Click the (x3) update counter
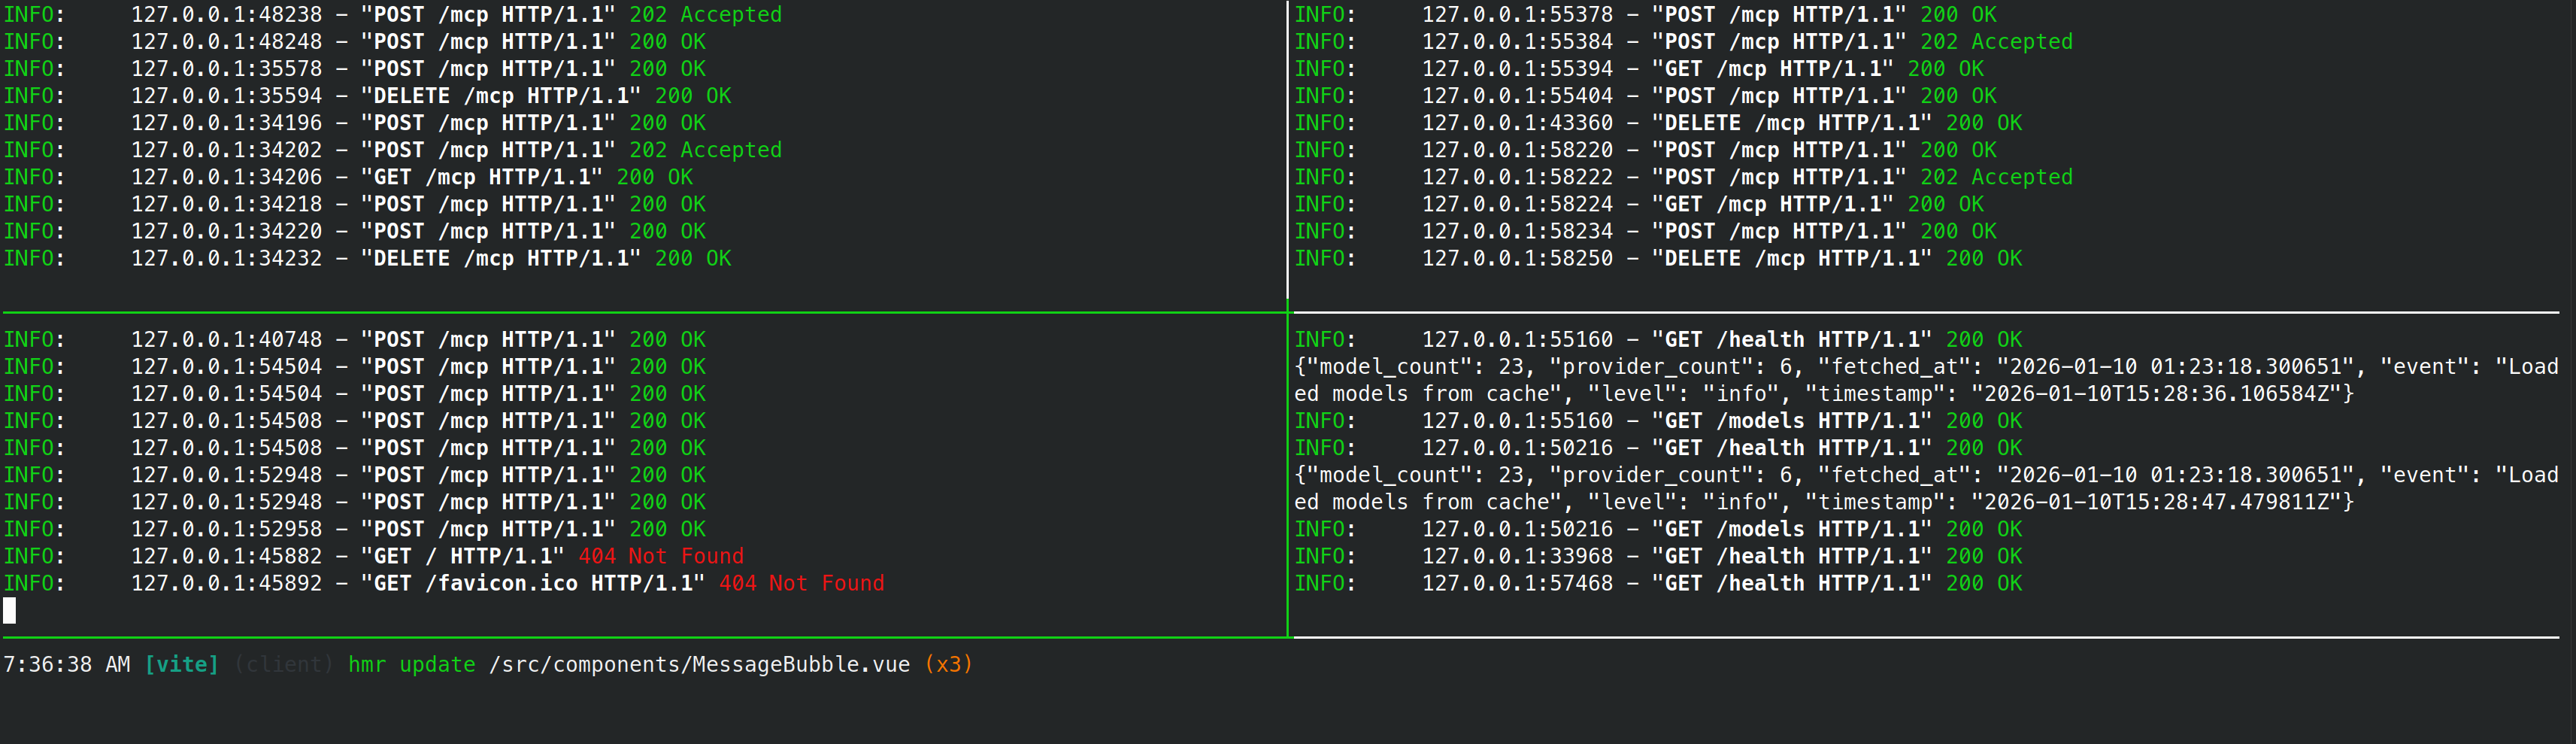This screenshot has height=744, width=2576. click(948, 665)
